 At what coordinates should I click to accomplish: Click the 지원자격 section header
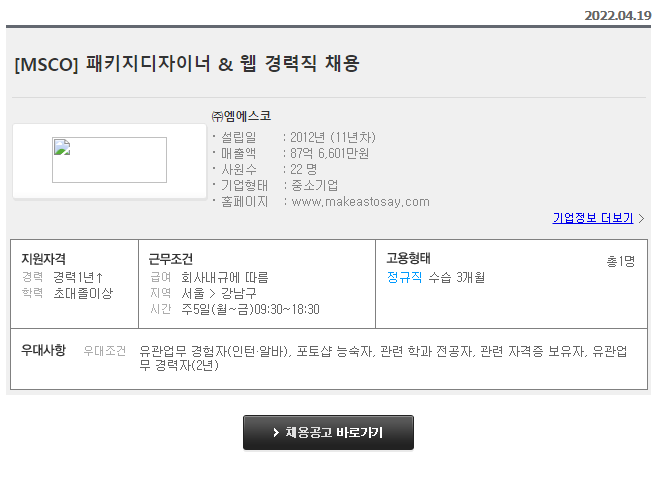[44, 259]
